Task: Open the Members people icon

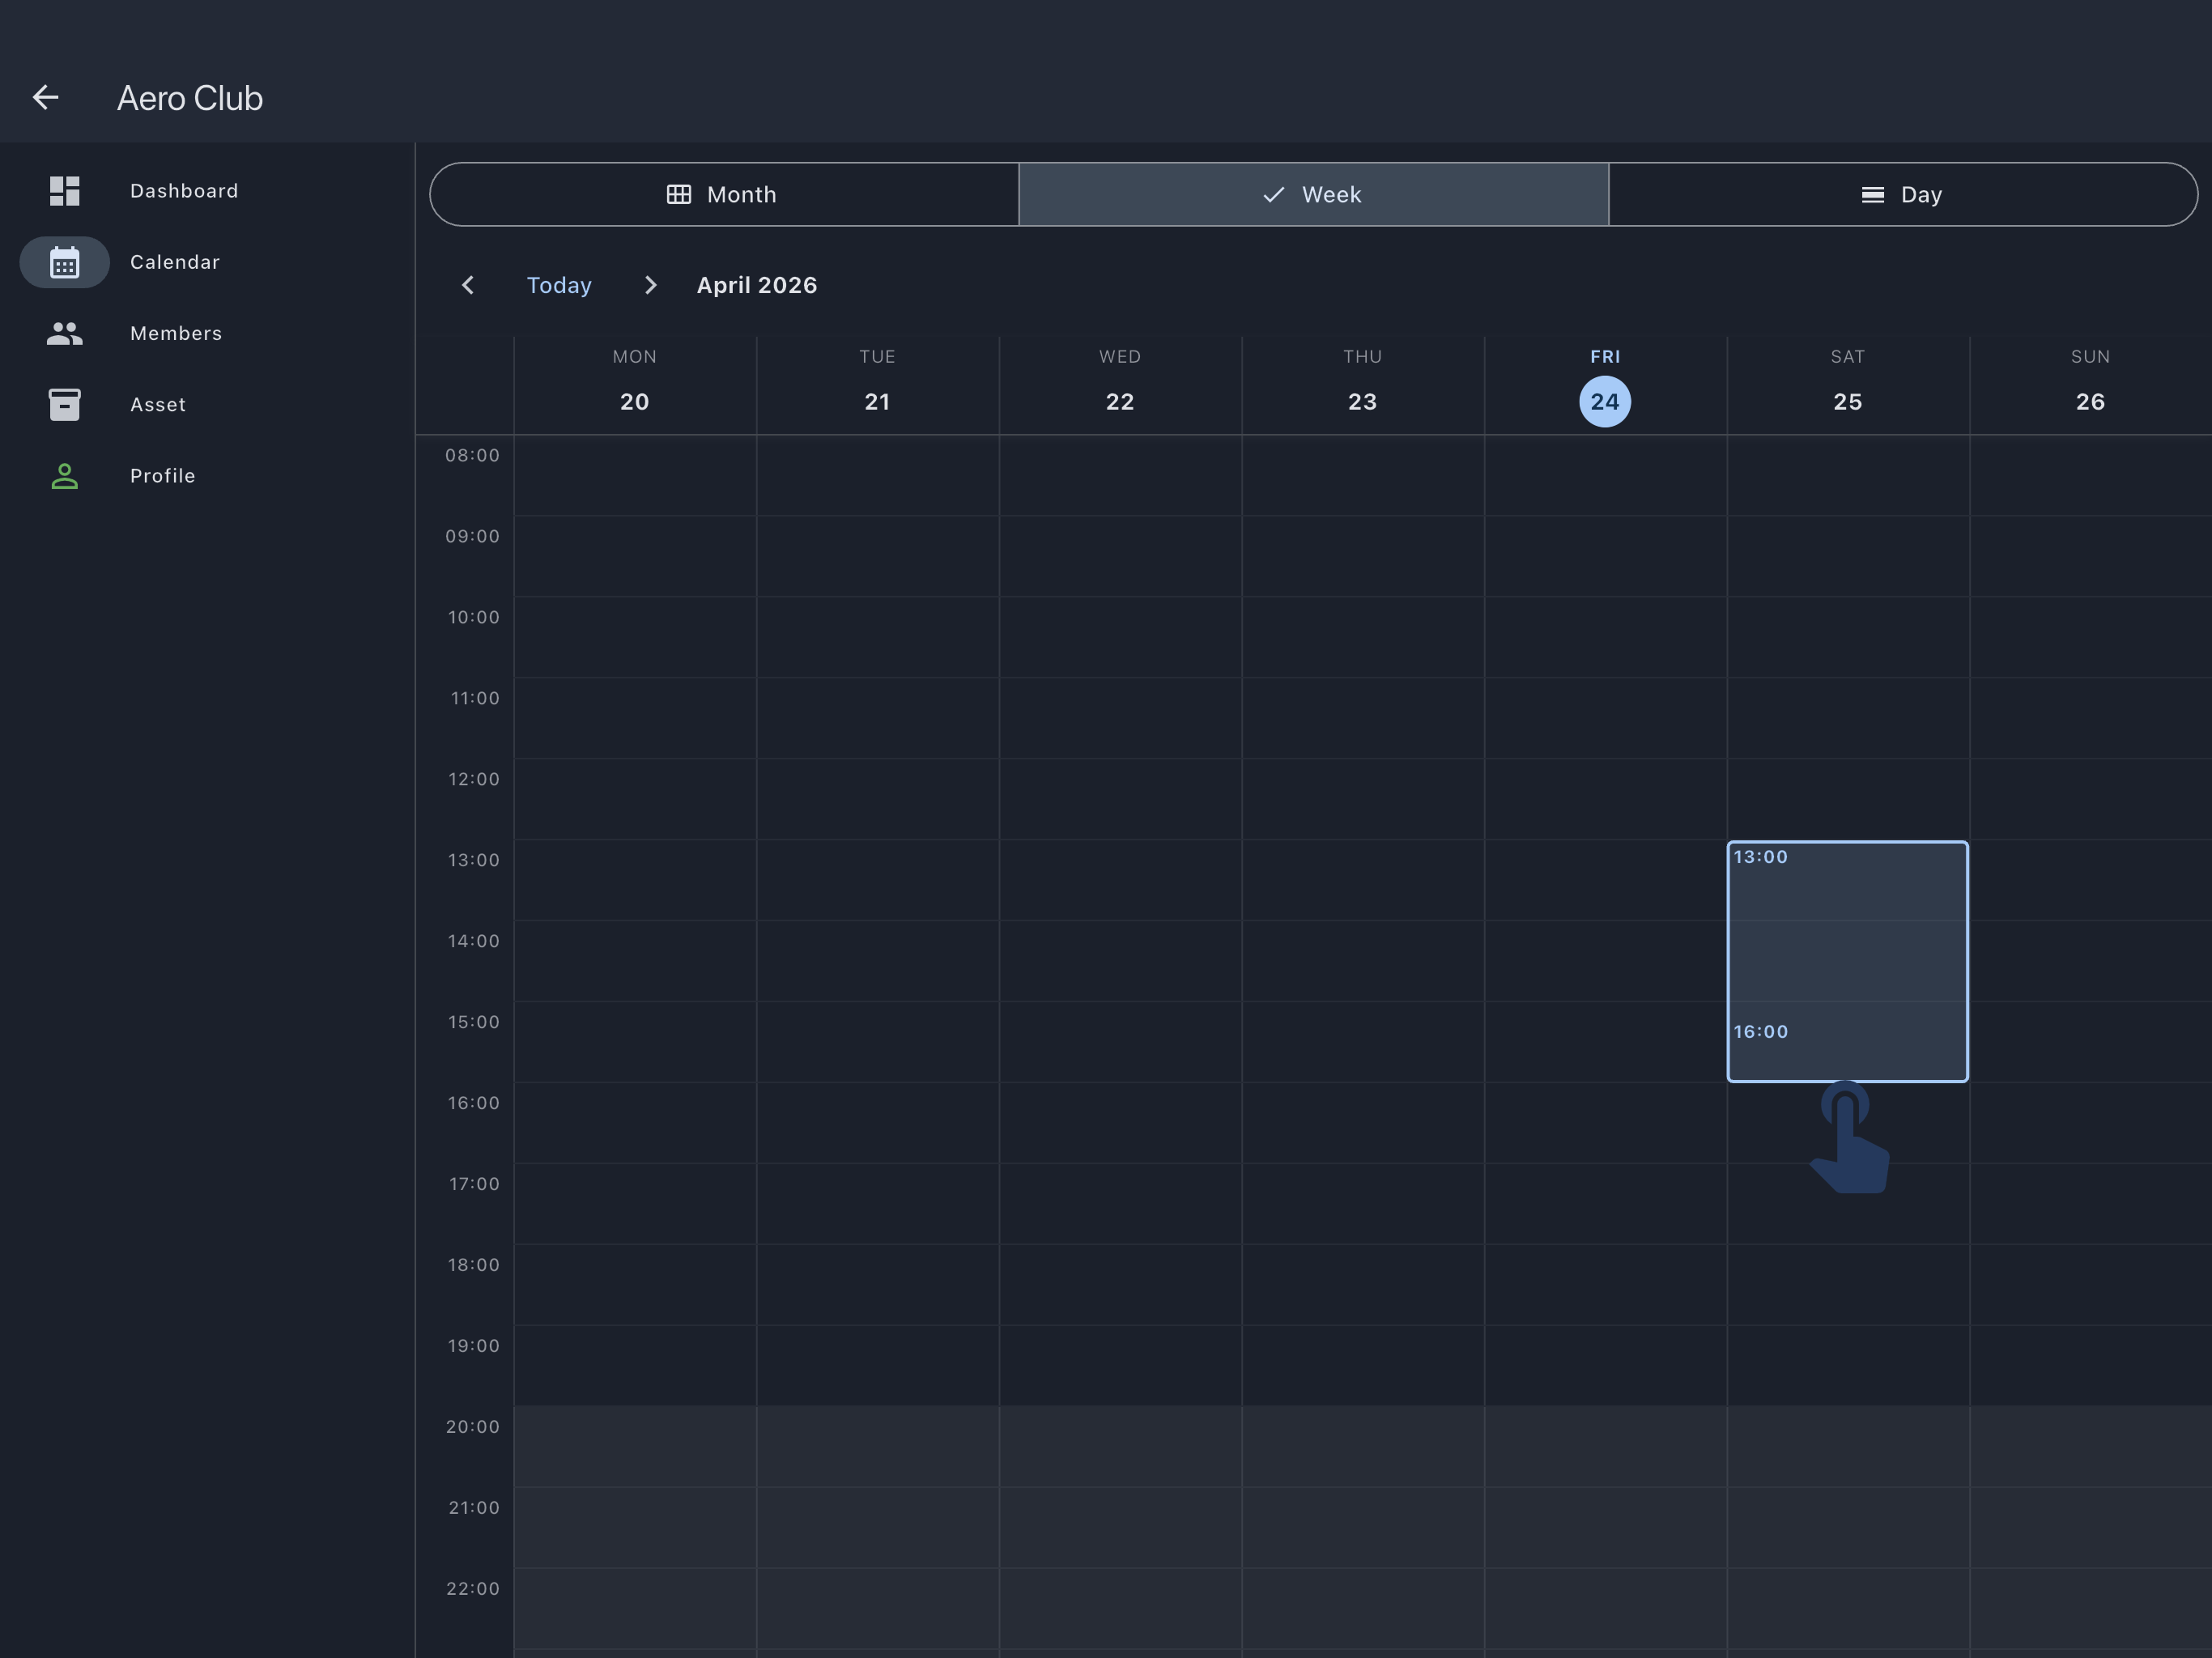Action: 65,334
